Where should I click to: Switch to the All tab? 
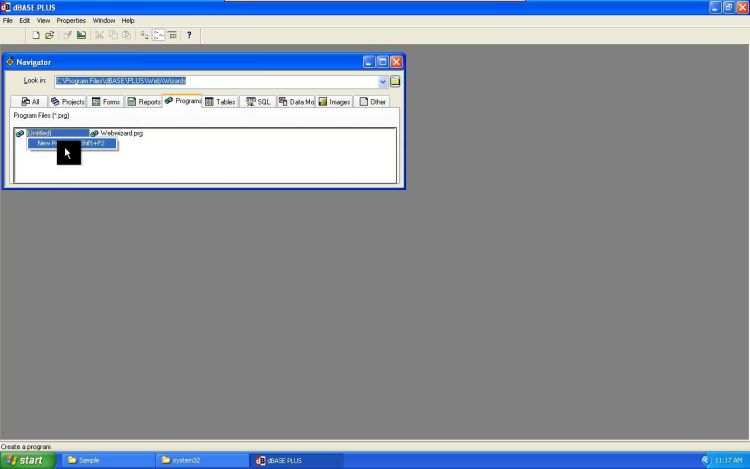click(x=29, y=102)
